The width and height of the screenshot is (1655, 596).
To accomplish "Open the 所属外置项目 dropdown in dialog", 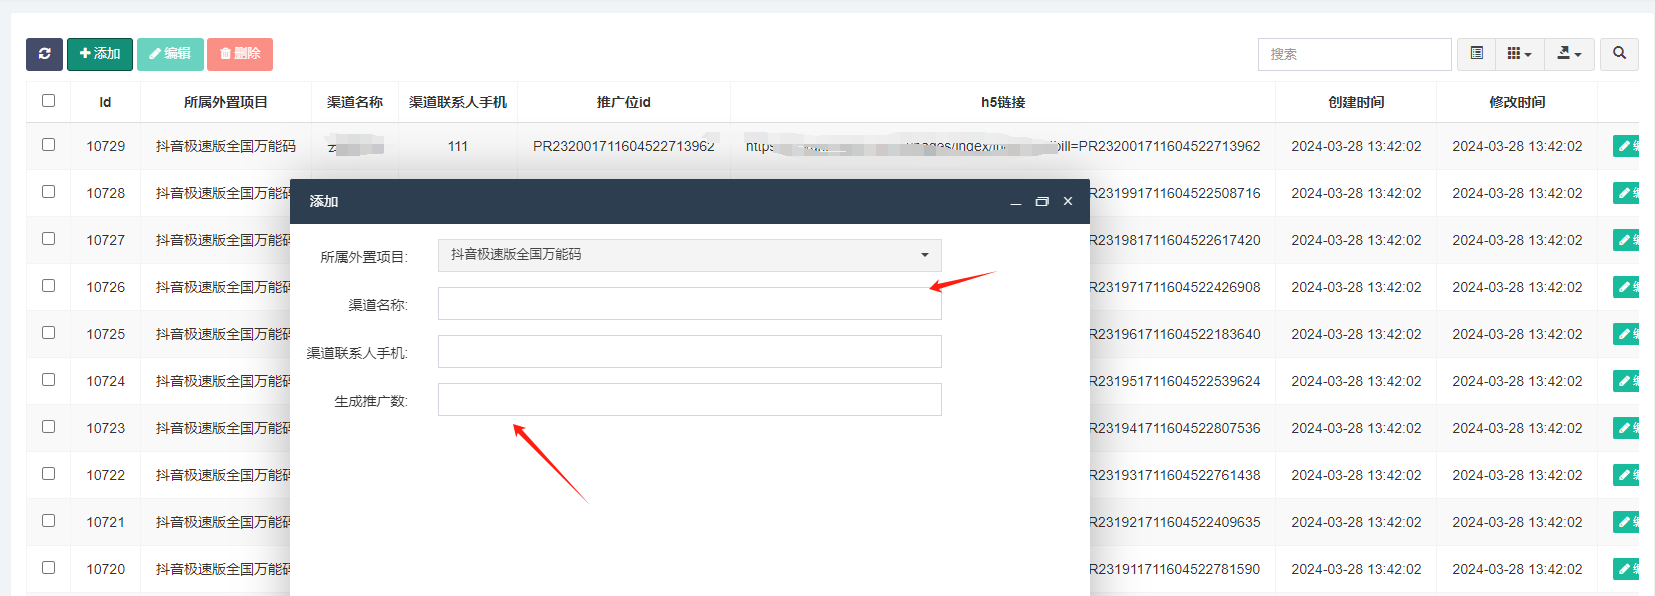I will 690,255.
